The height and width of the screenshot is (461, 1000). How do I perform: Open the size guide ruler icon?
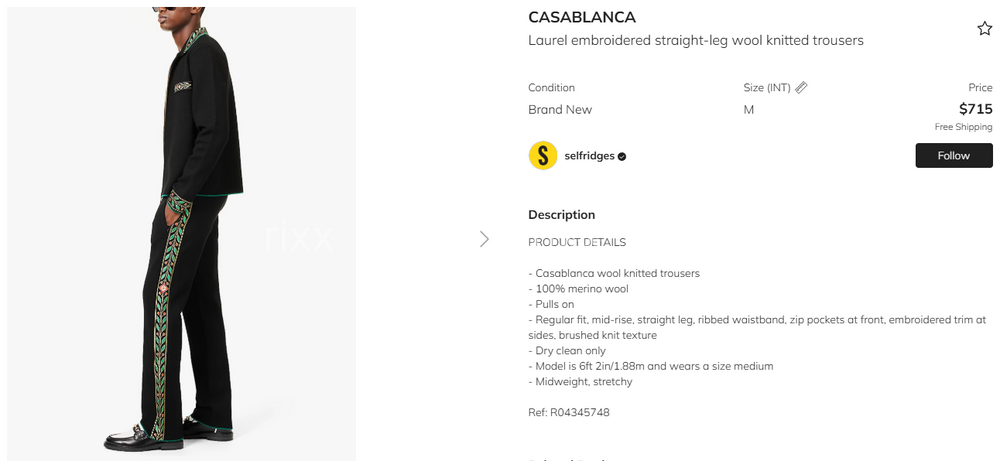tap(801, 88)
